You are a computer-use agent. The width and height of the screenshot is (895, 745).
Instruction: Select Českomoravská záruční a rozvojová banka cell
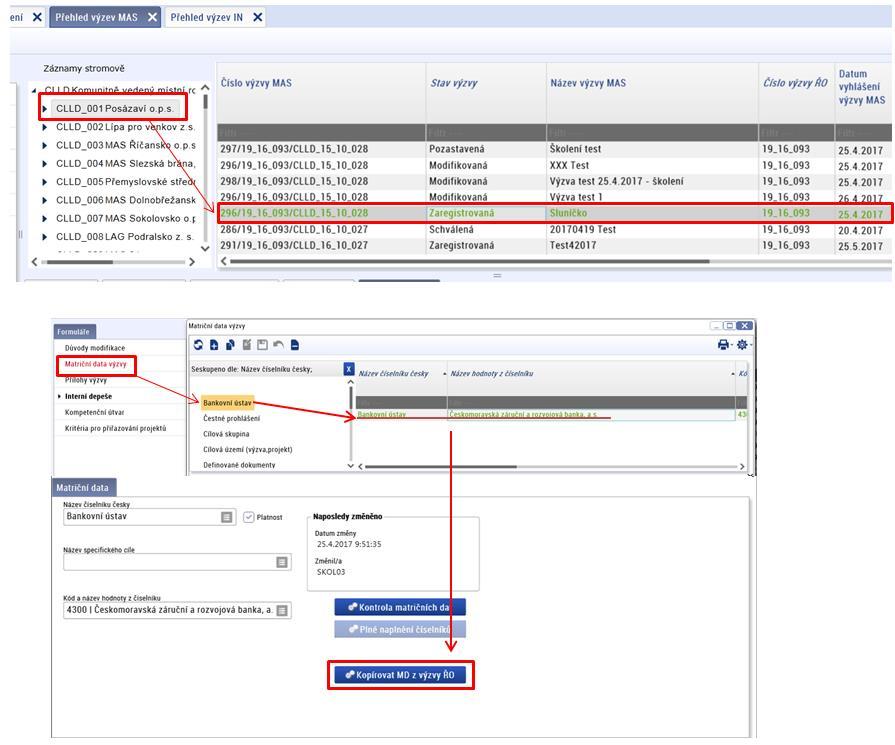[x=591, y=414]
